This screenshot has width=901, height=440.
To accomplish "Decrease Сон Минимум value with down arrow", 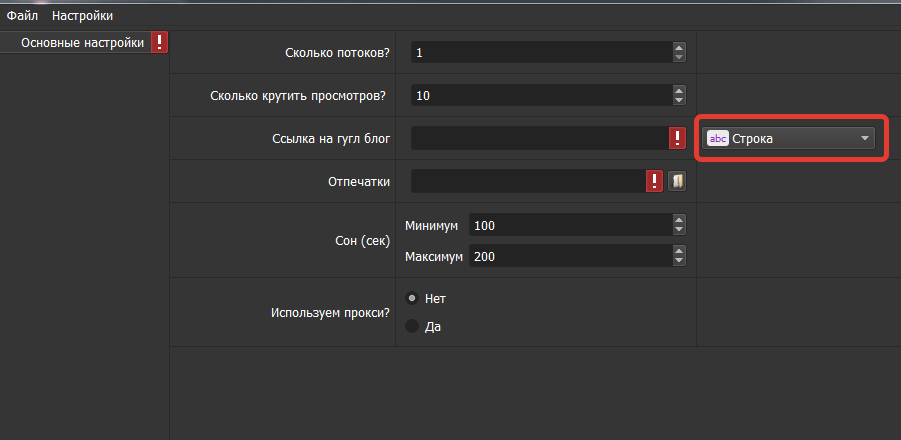I will pos(679,231).
